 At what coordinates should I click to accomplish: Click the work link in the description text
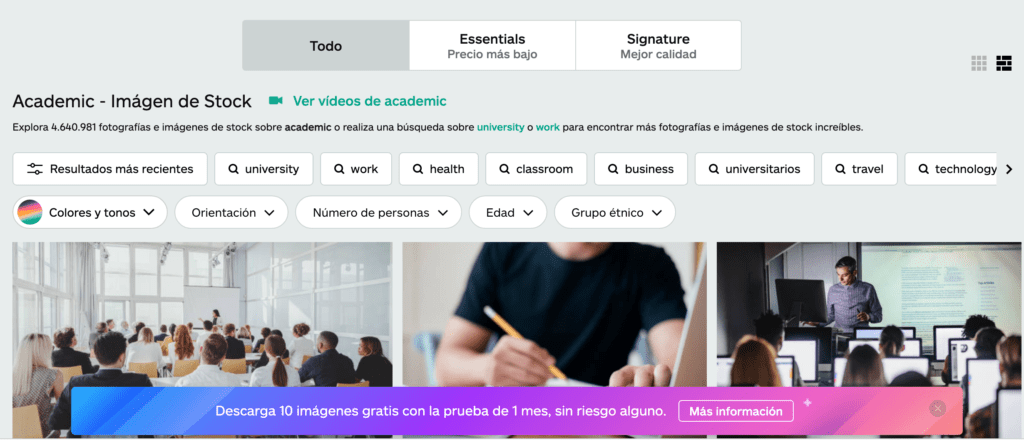(x=548, y=127)
